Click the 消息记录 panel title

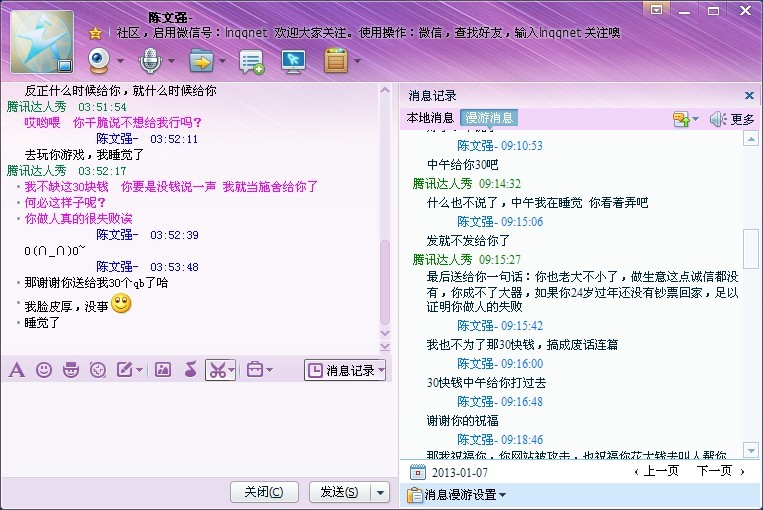[x=432, y=95]
